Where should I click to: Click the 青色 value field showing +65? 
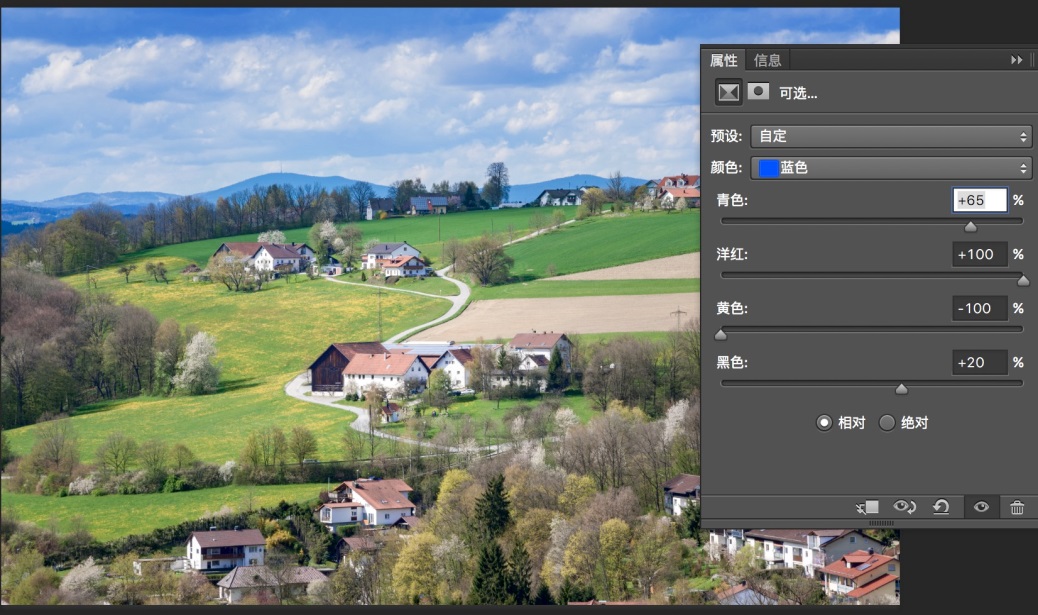click(979, 200)
